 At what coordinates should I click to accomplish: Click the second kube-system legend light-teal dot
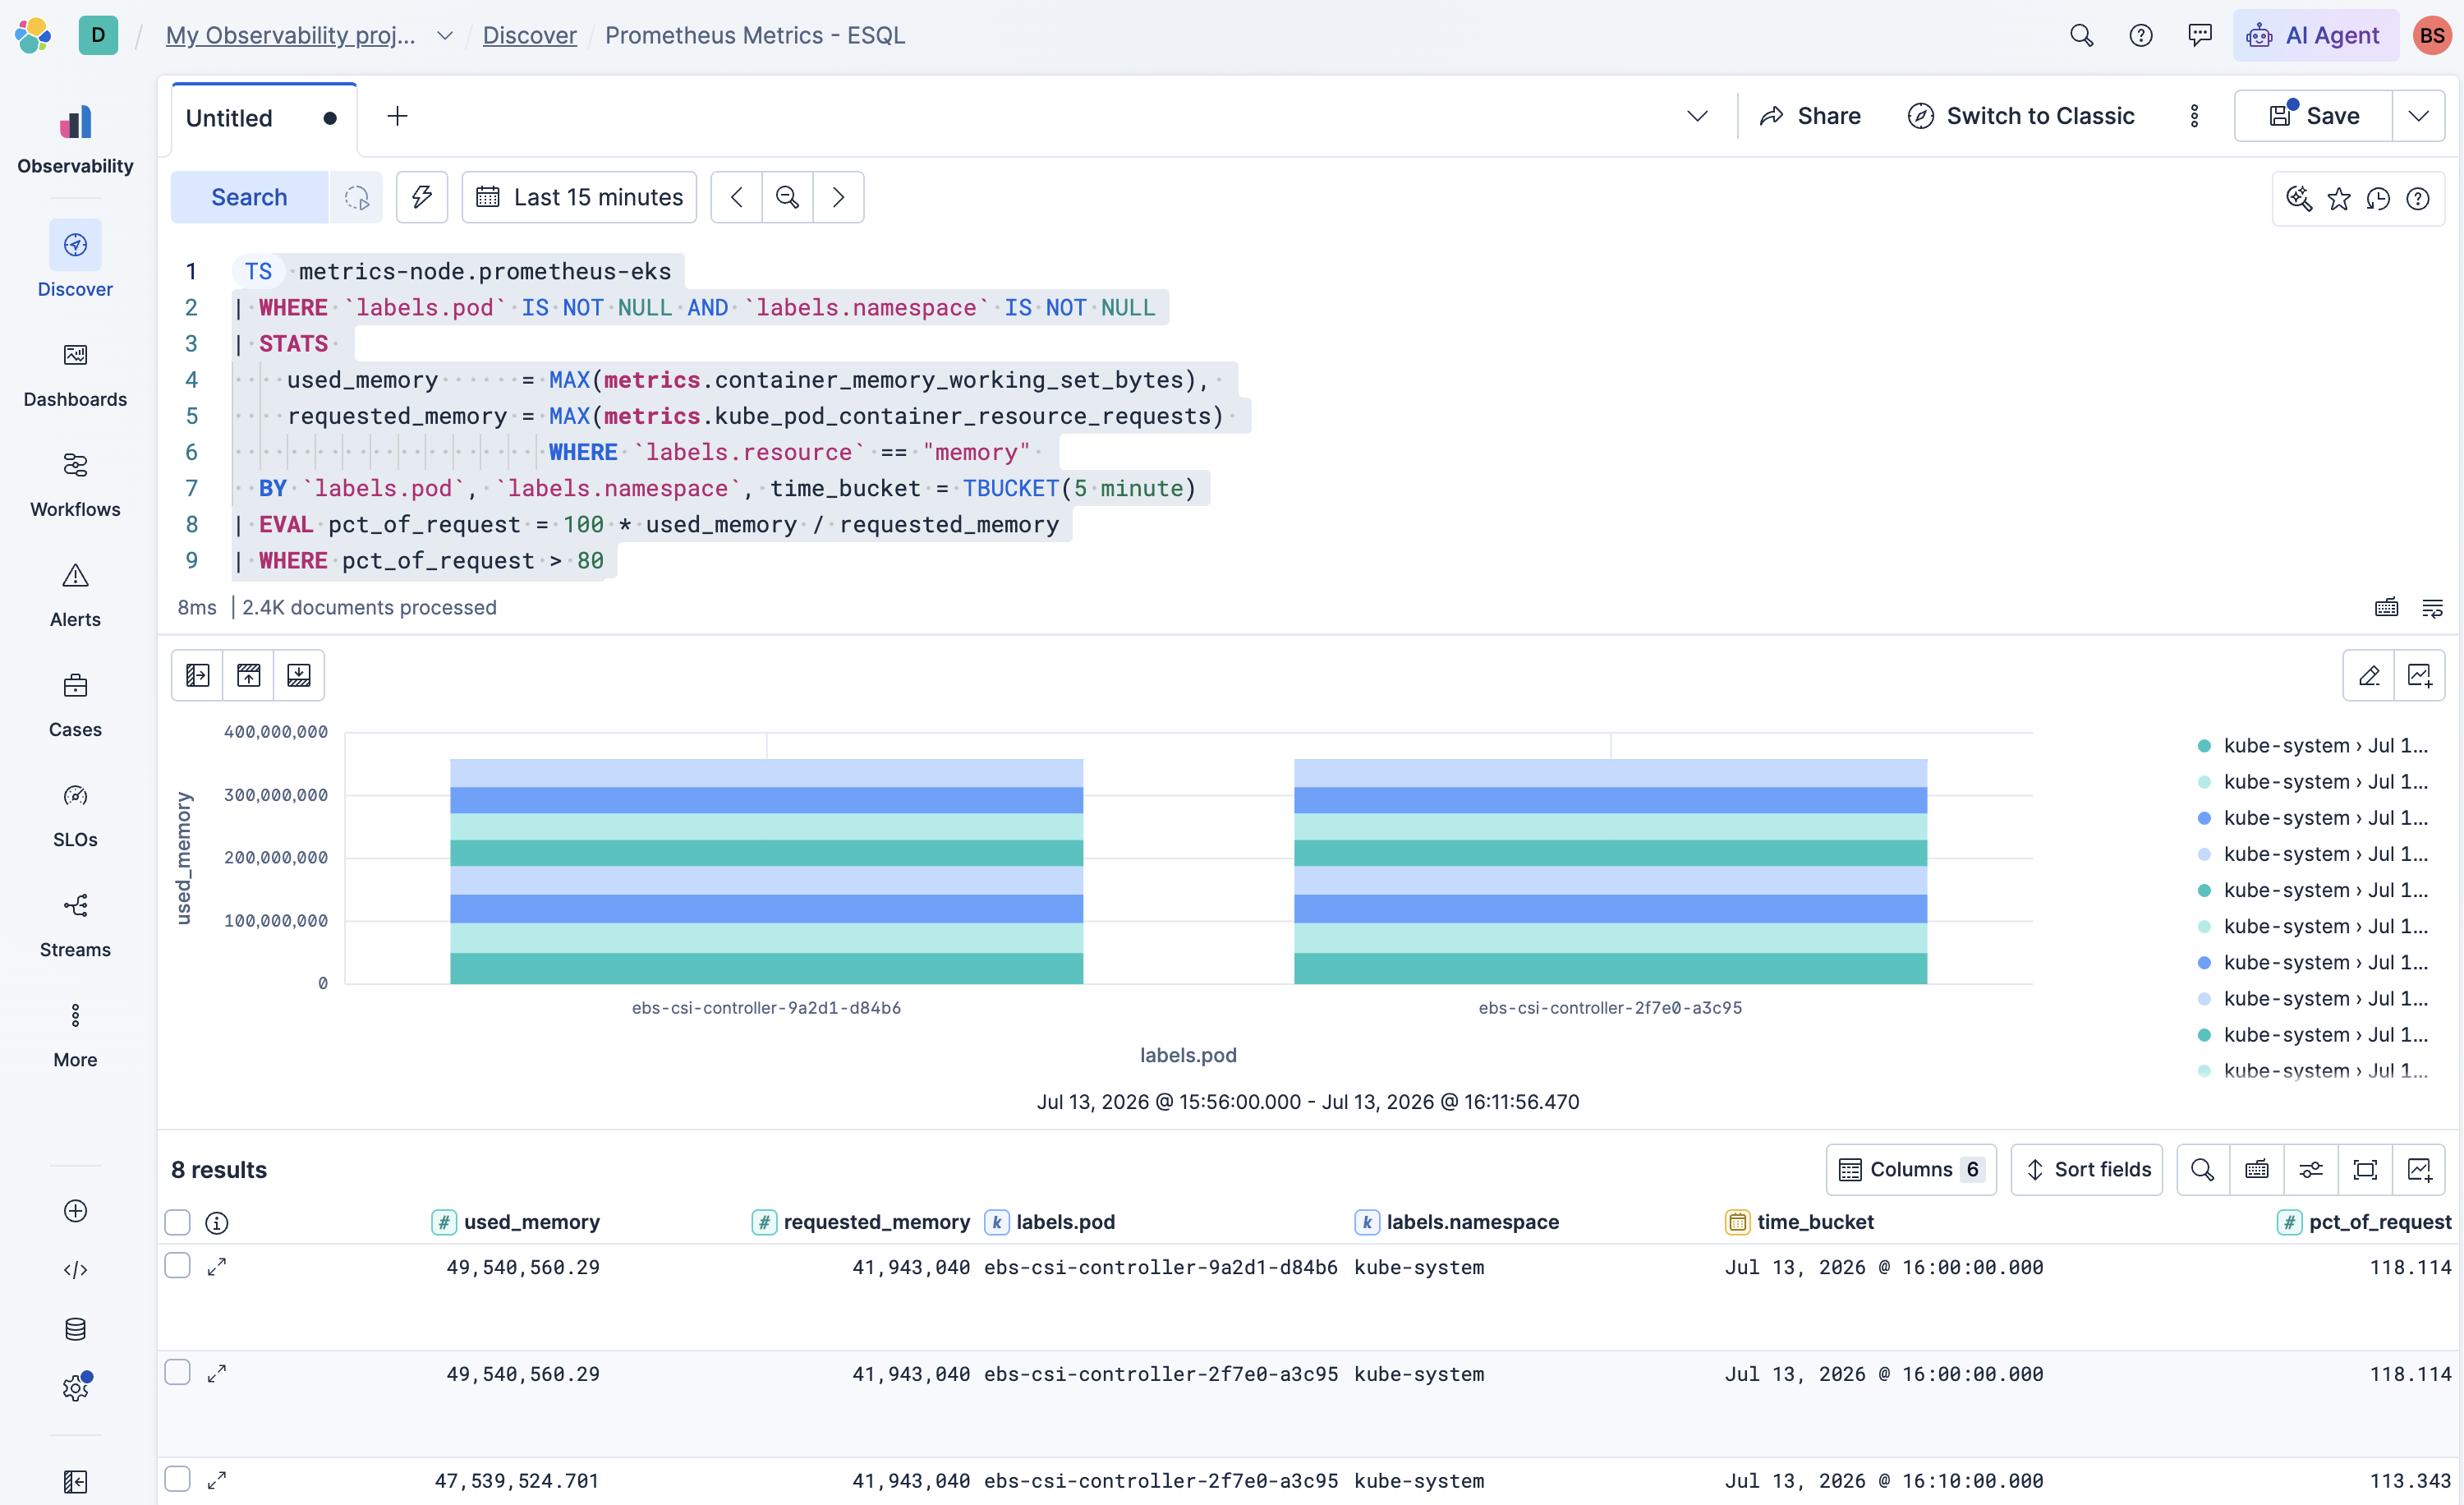[2204, 782]
